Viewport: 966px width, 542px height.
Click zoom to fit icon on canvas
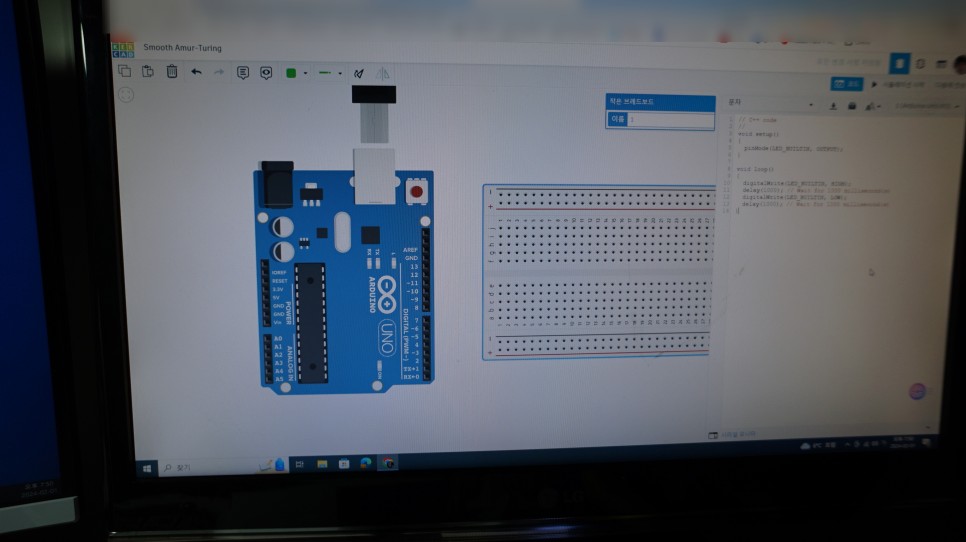click(126, 95)
